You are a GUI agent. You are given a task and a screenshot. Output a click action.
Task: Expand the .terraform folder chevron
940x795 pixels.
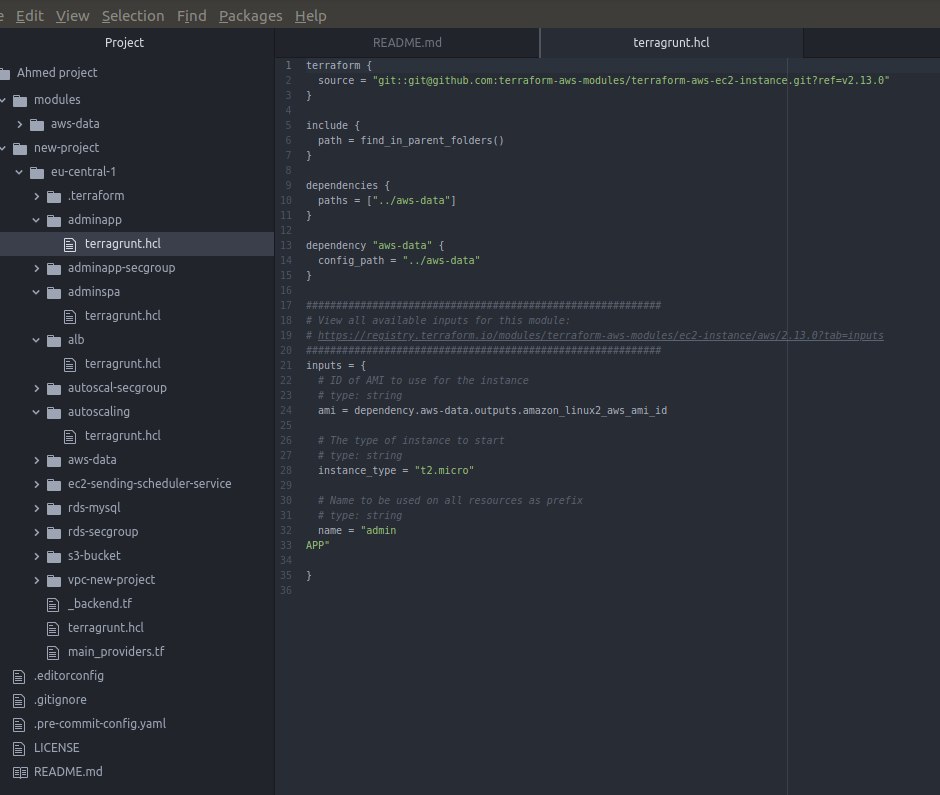click(x=37, y=196)
